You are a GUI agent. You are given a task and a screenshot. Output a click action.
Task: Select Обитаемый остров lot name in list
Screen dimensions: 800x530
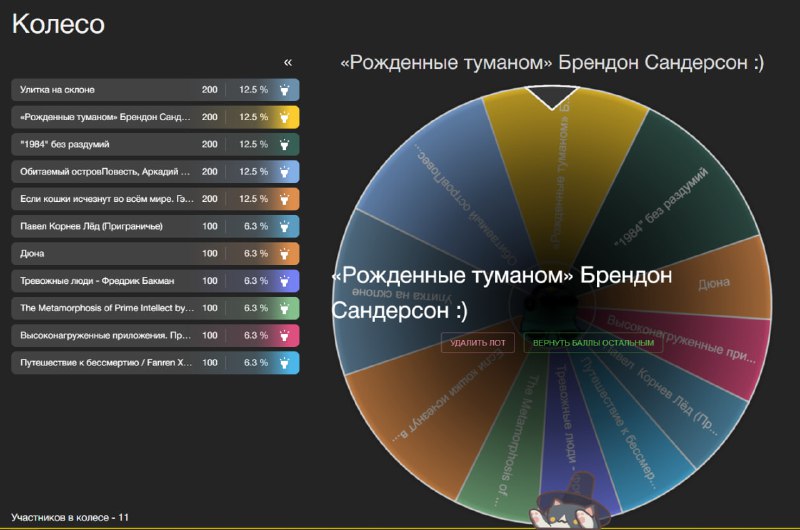[105, 172]
